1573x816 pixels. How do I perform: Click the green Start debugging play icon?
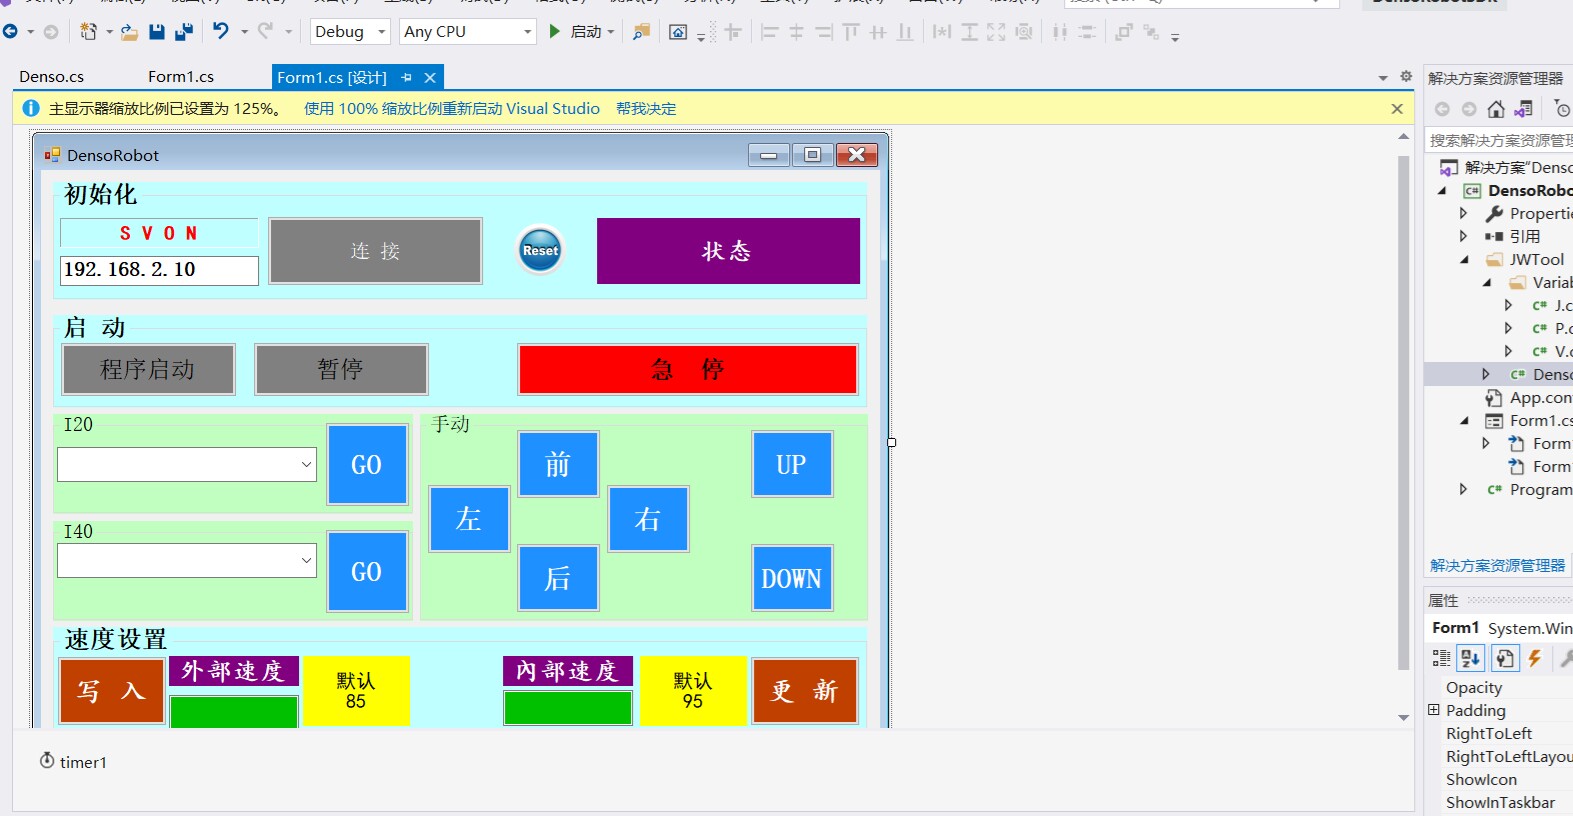click(x=555, y=32)
